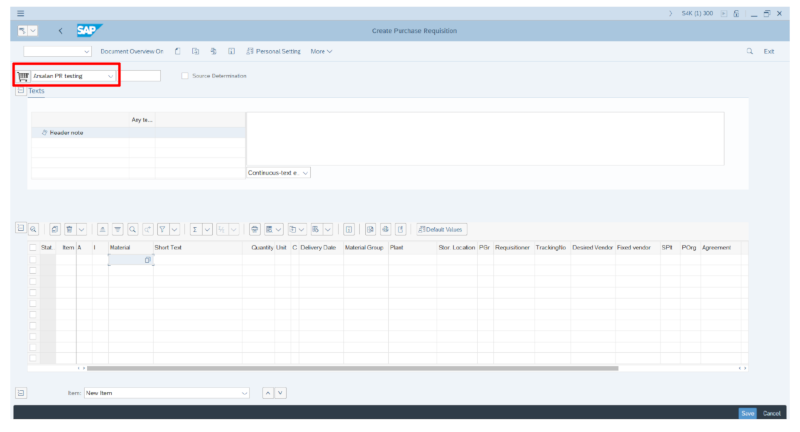Click the search icon at top right
The width and height of the screenshot is (800, 432).
click(x=749, y=51)
